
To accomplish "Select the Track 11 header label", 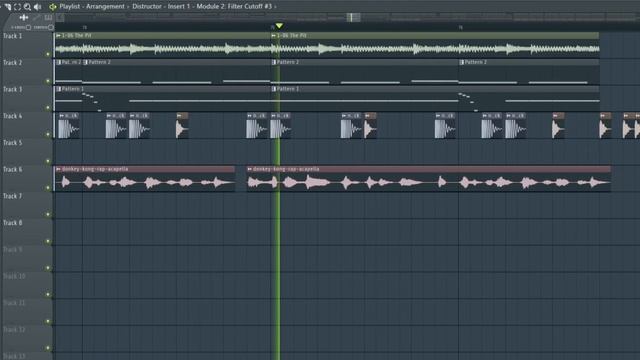I will [x=14, y=303].
